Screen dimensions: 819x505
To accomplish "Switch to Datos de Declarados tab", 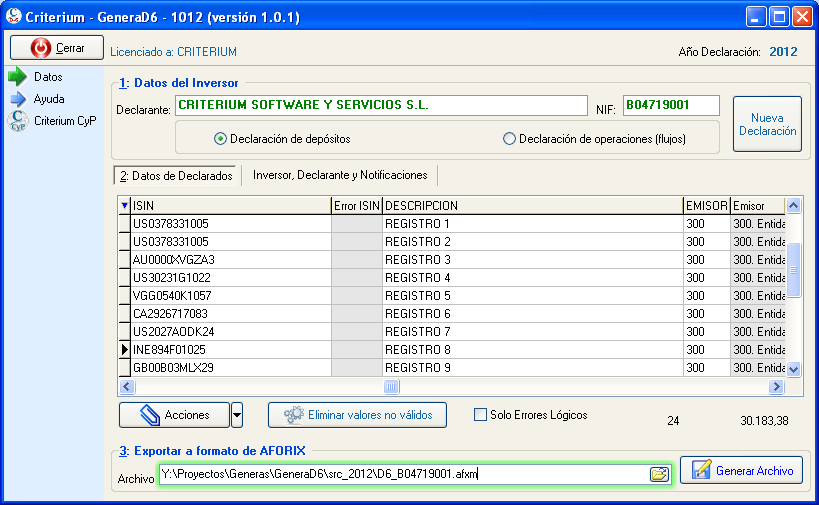I will 176,176.
